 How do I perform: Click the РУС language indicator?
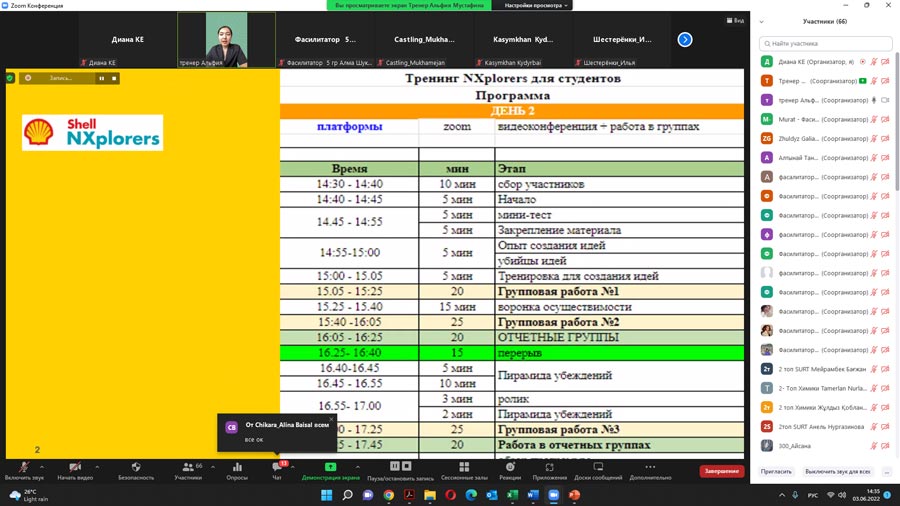tap(813, 495)
